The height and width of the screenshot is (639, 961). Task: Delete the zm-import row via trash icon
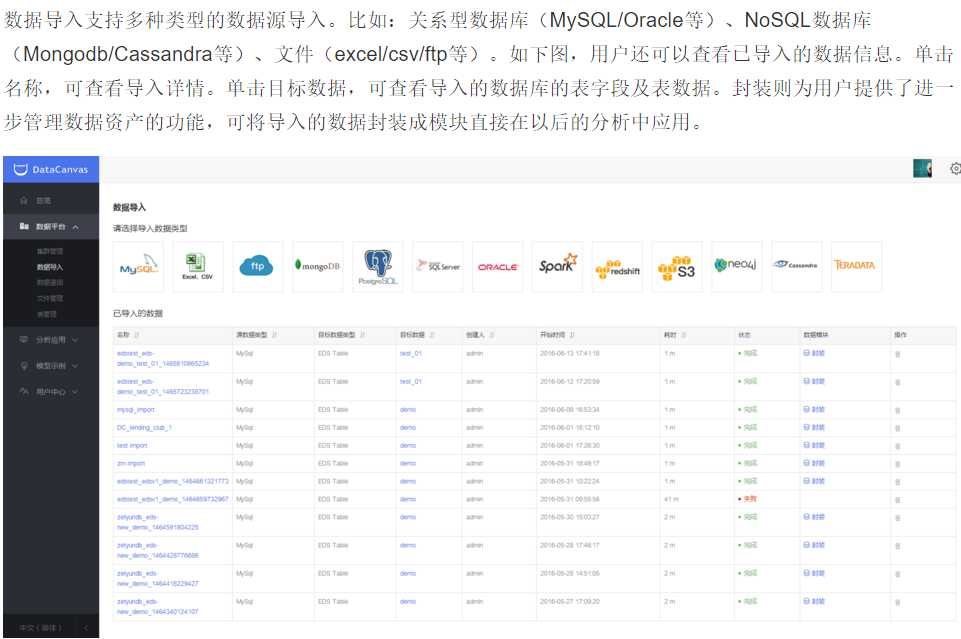click(x=897, y=464)
